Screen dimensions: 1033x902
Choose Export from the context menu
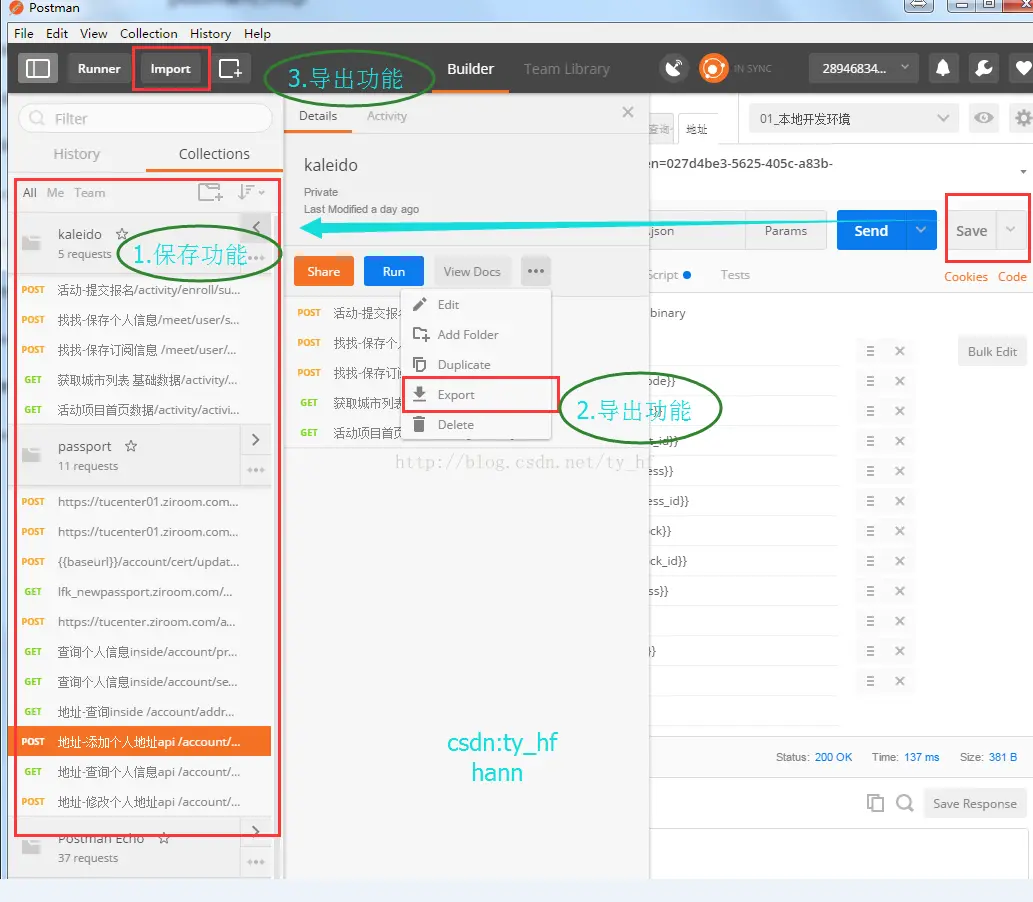(476, 395)
